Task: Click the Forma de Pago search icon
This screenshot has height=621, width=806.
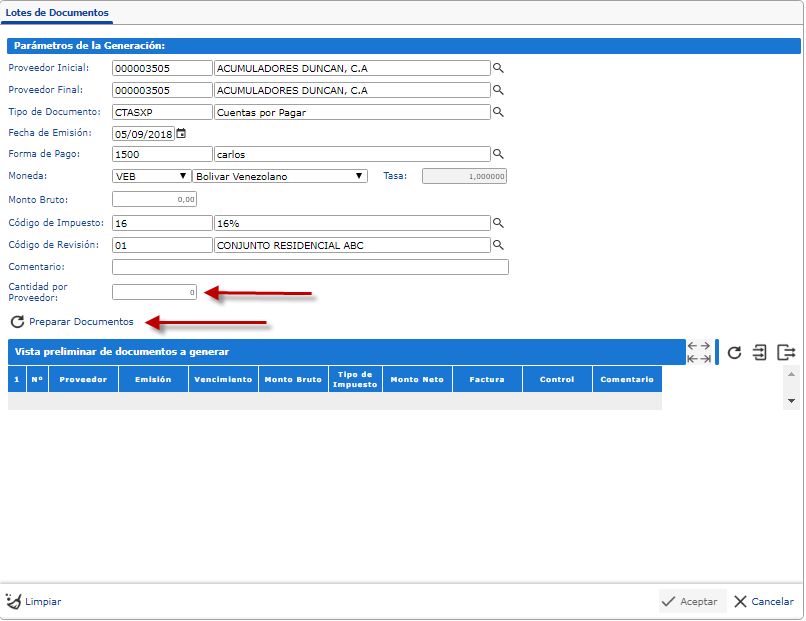Action: (498, 155)
